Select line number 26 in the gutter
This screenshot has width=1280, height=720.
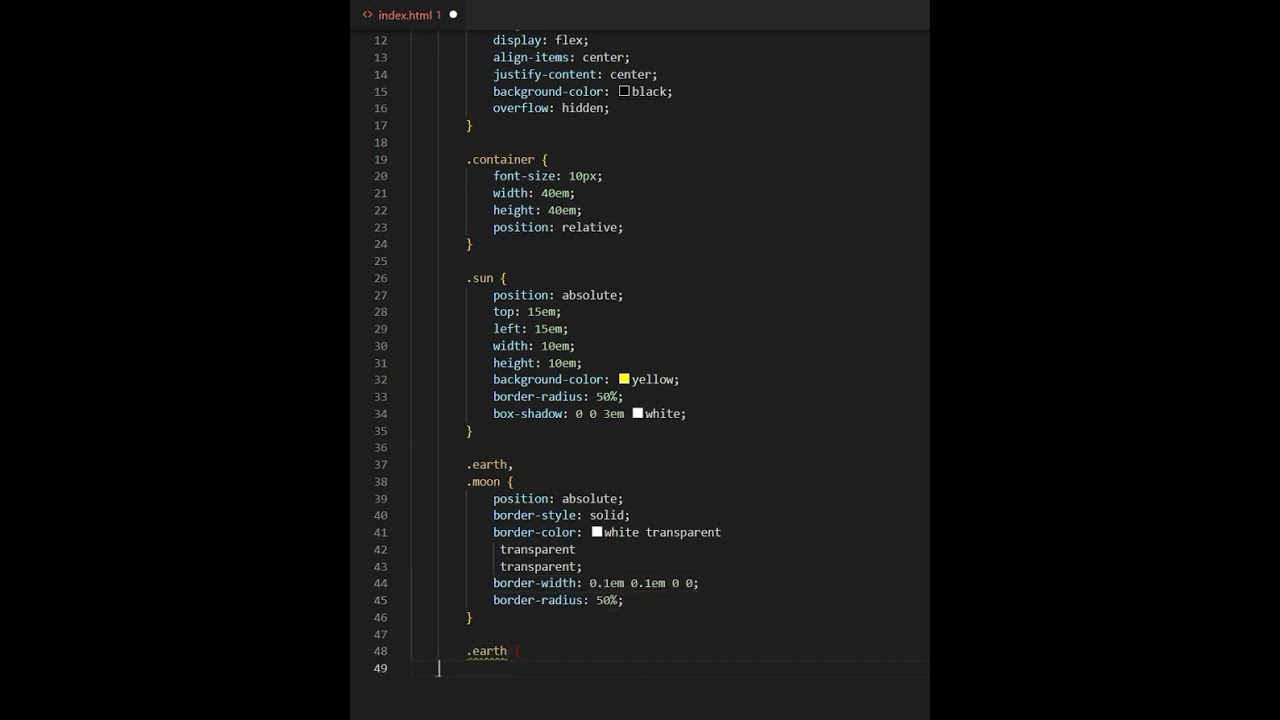point(380,278)
